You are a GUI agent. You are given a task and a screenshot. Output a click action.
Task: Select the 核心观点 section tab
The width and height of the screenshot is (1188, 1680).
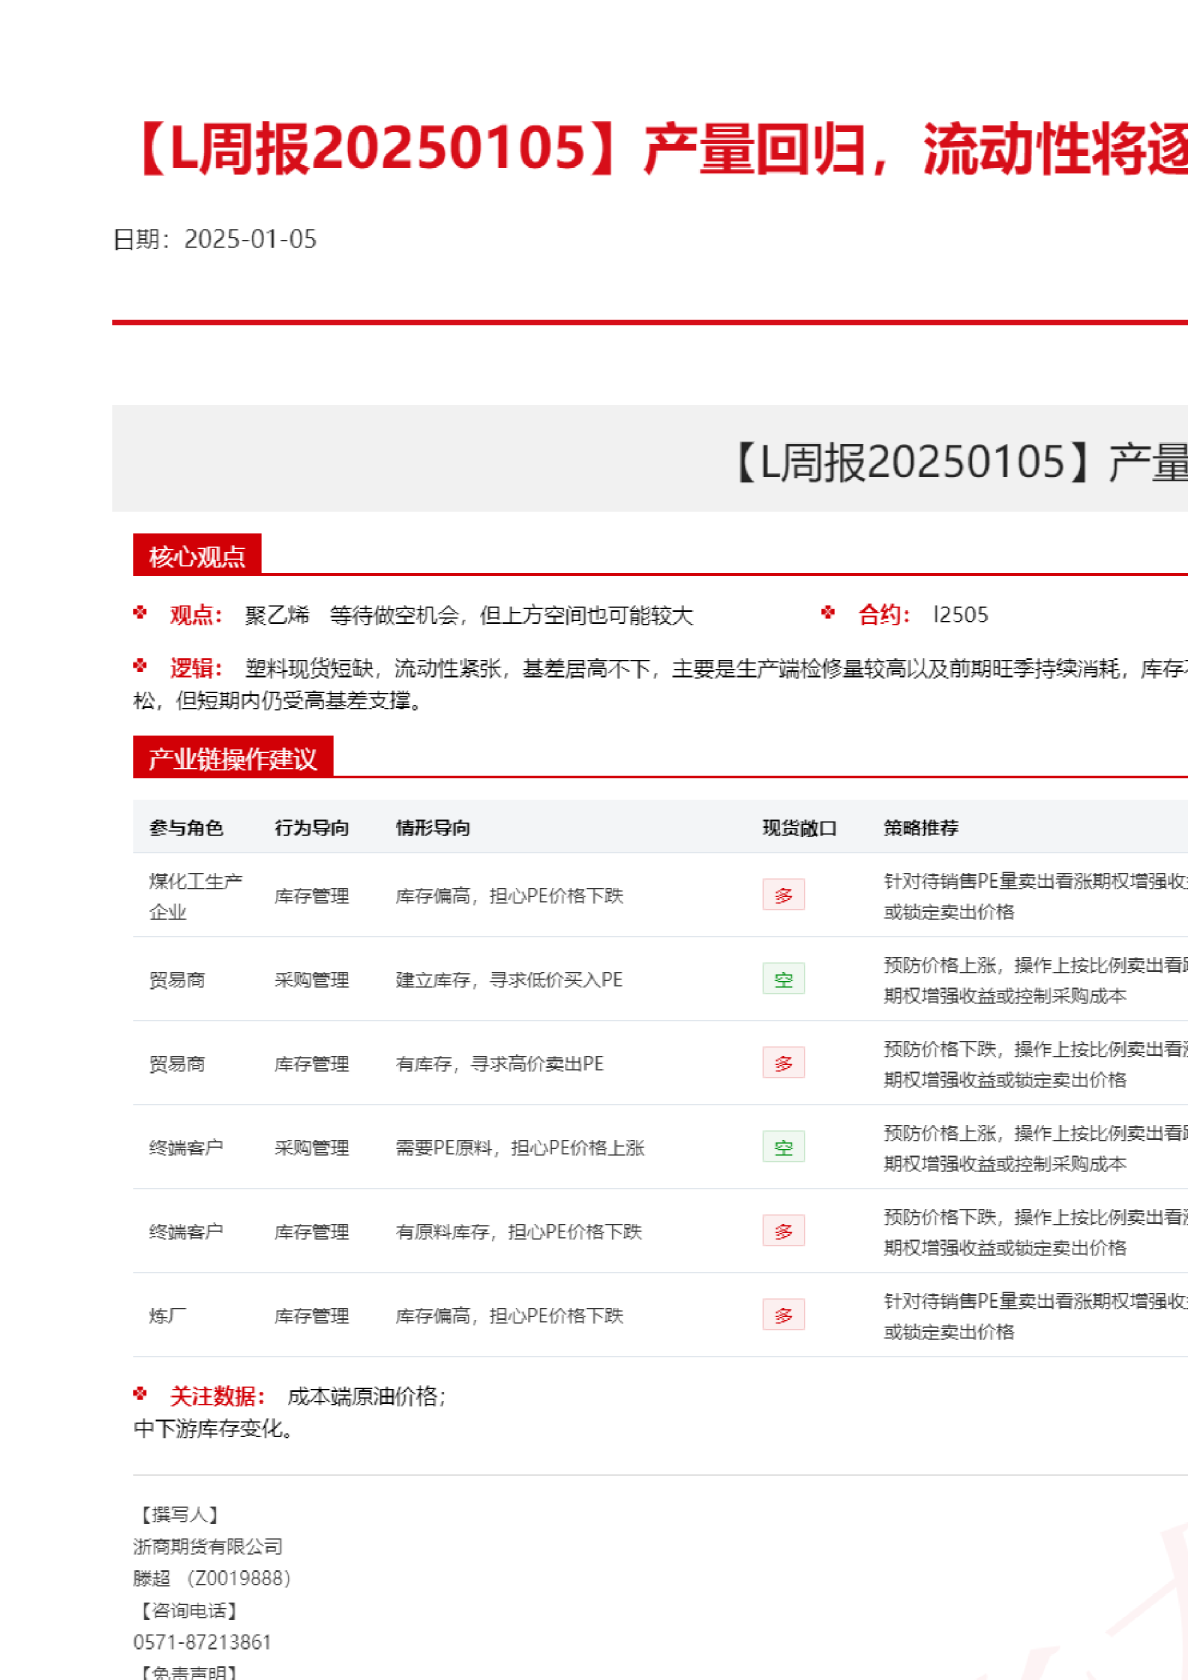197,556
